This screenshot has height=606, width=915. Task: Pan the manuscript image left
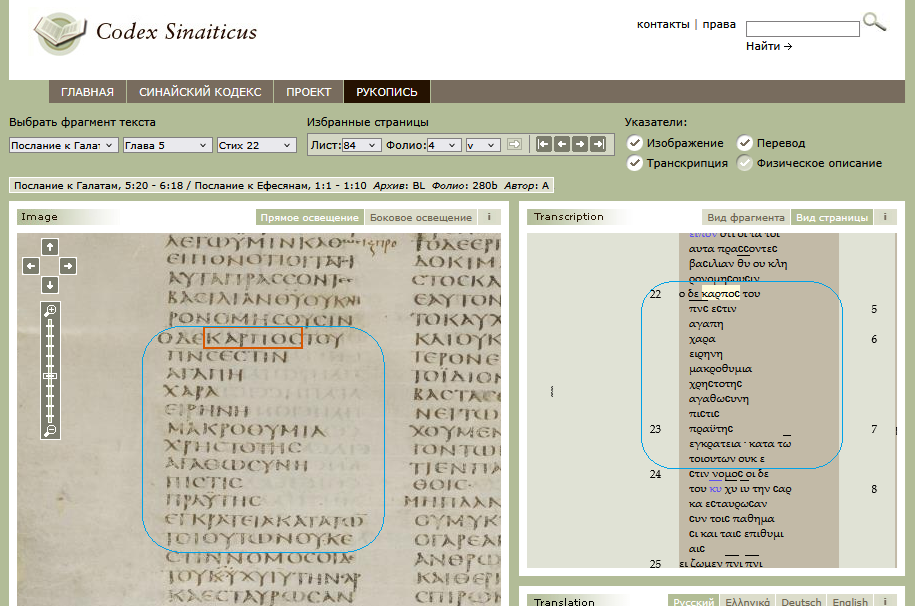pos(31,266)
